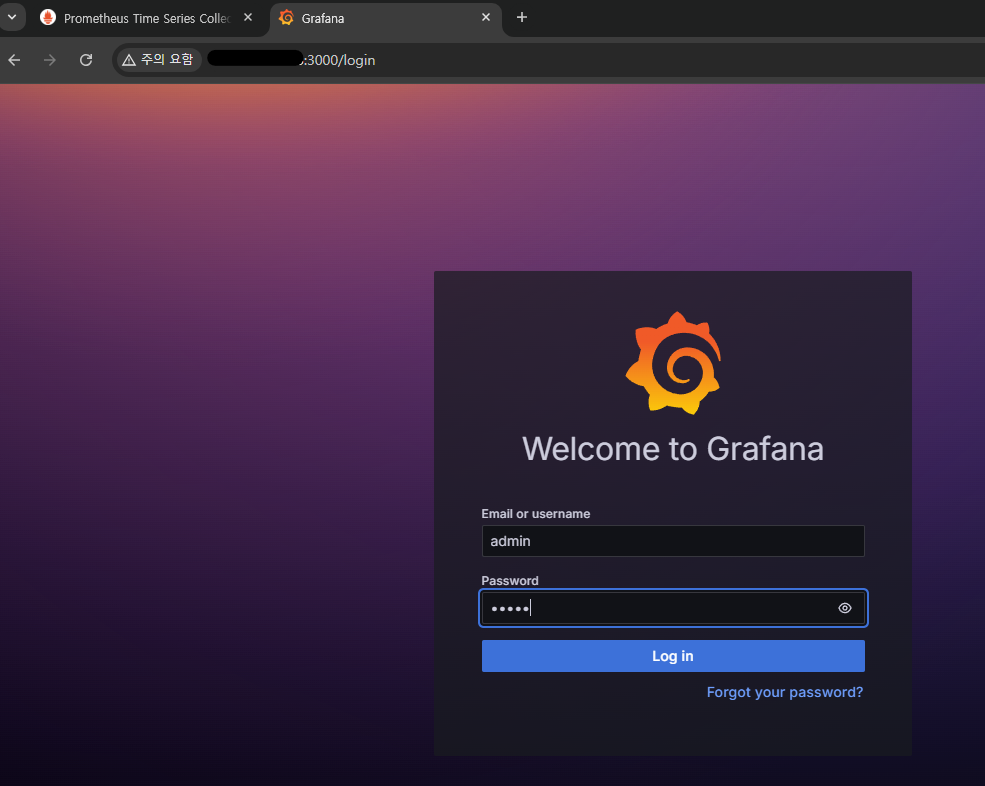Screen dimensions: 985x786
Task: Click the Welcome to Grafana heading
Action: (673, 449)
